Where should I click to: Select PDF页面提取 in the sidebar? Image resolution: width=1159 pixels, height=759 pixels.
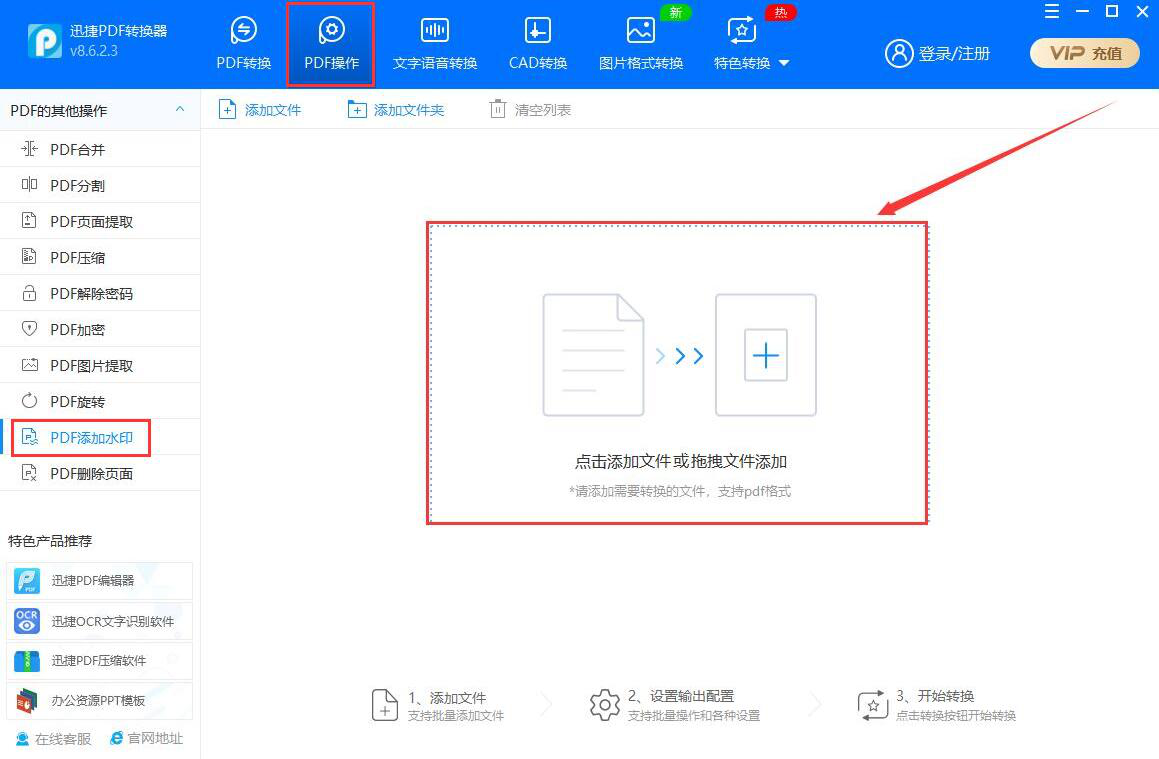pos(100,222)
